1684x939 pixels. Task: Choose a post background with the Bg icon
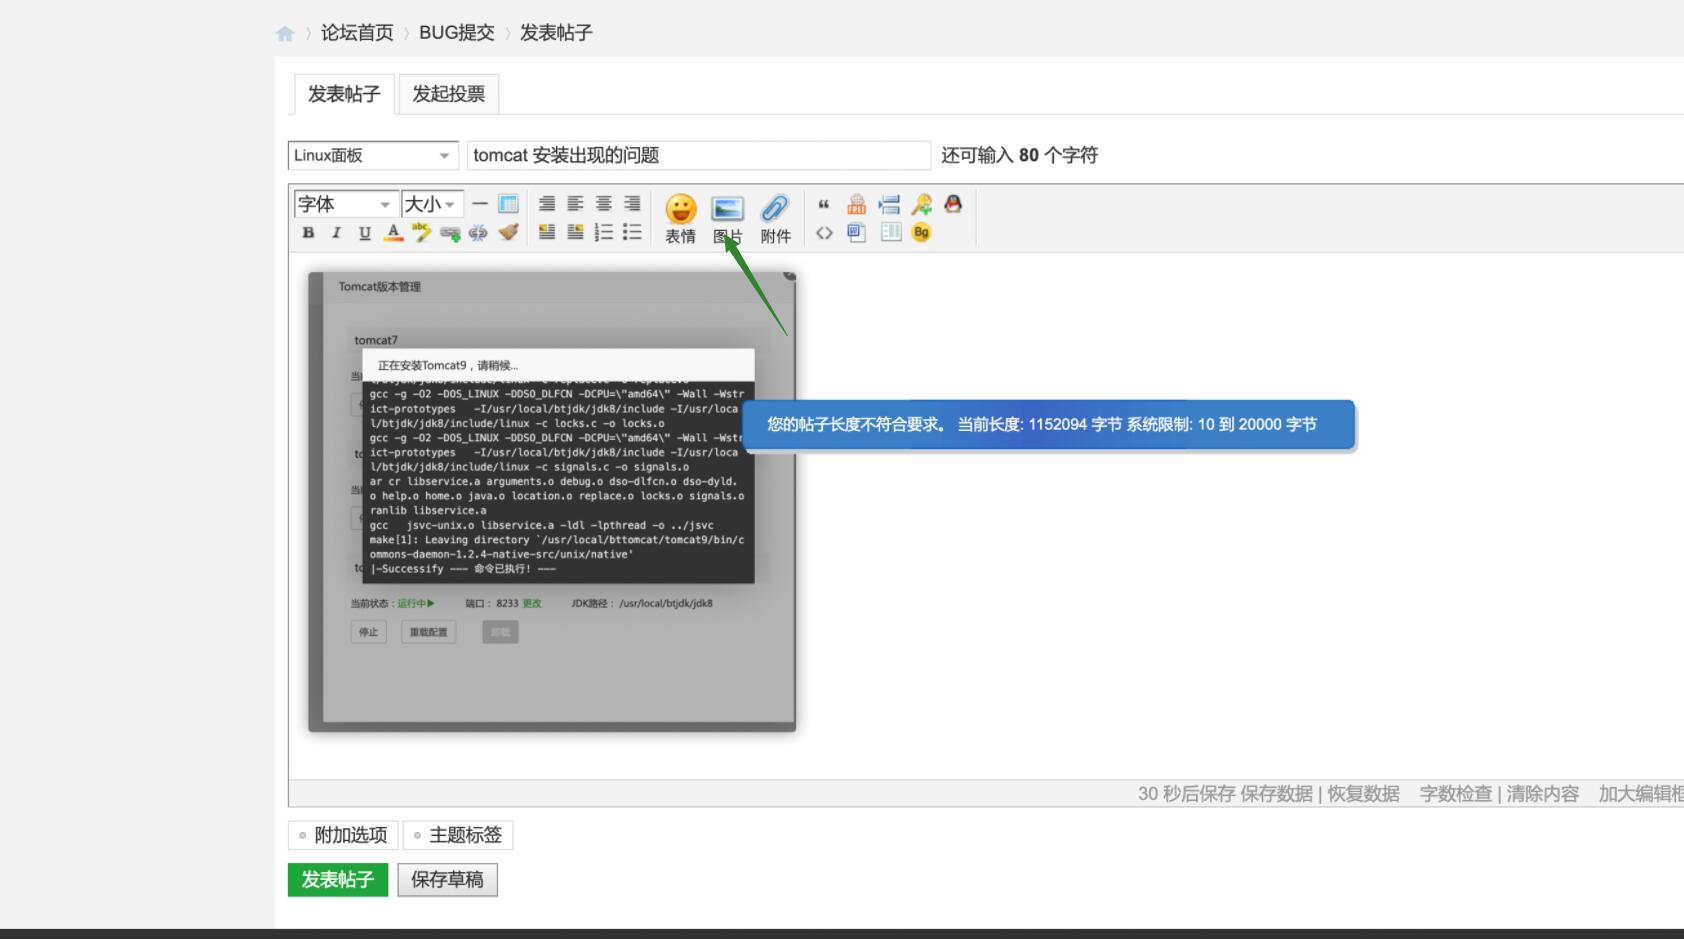click(x=921, y=233)
